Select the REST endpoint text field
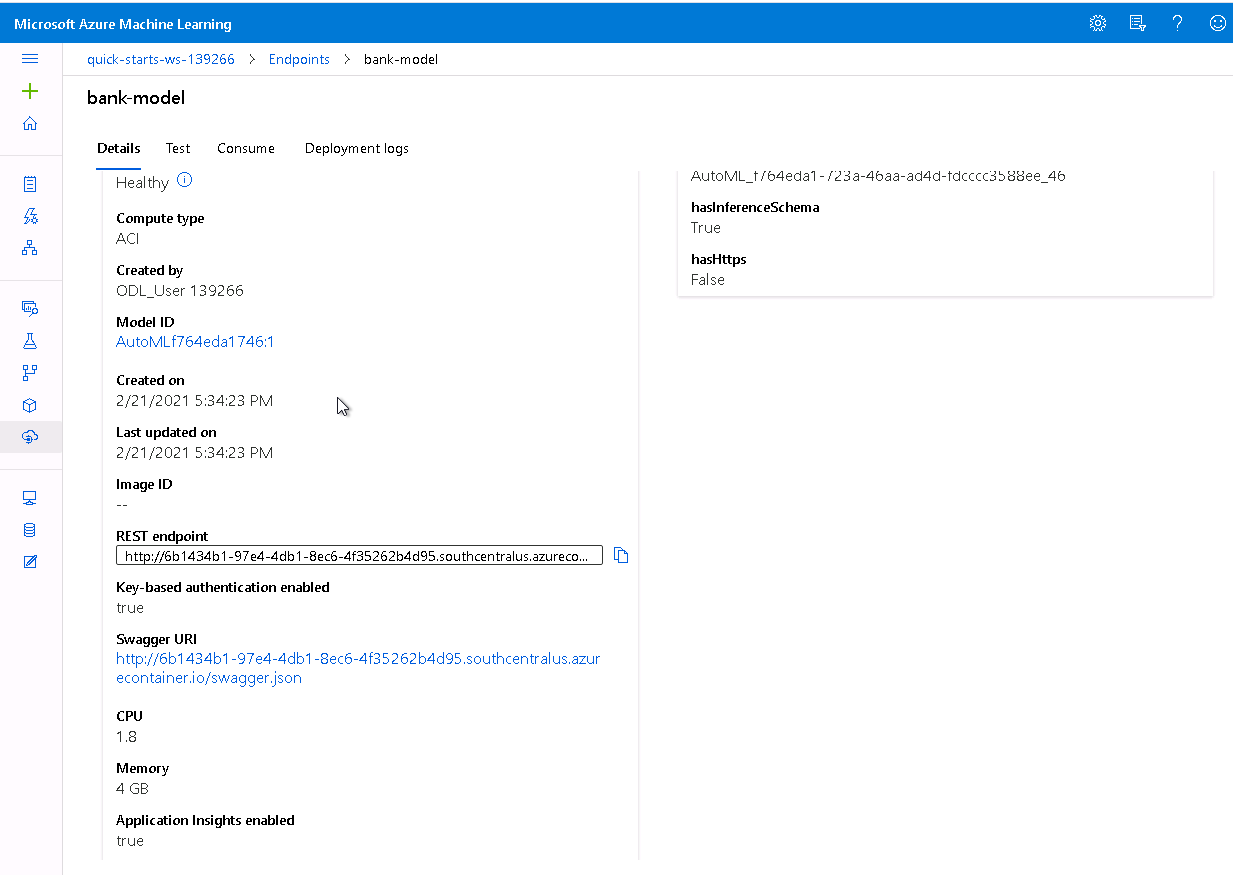Viewport: 1233px width, 875px height. [x=360, y=555]
